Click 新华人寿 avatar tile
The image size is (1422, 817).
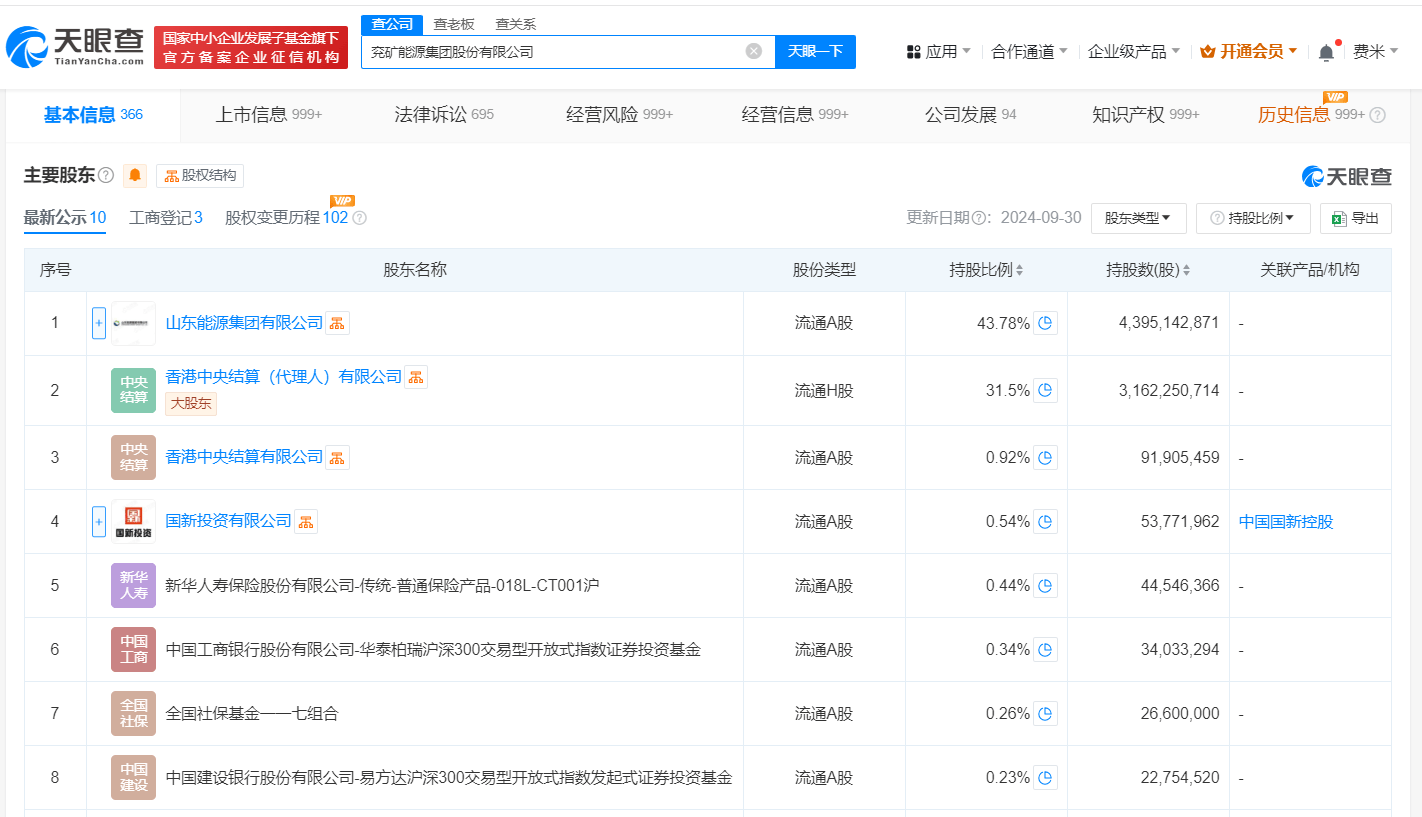[x=133, y=585]
